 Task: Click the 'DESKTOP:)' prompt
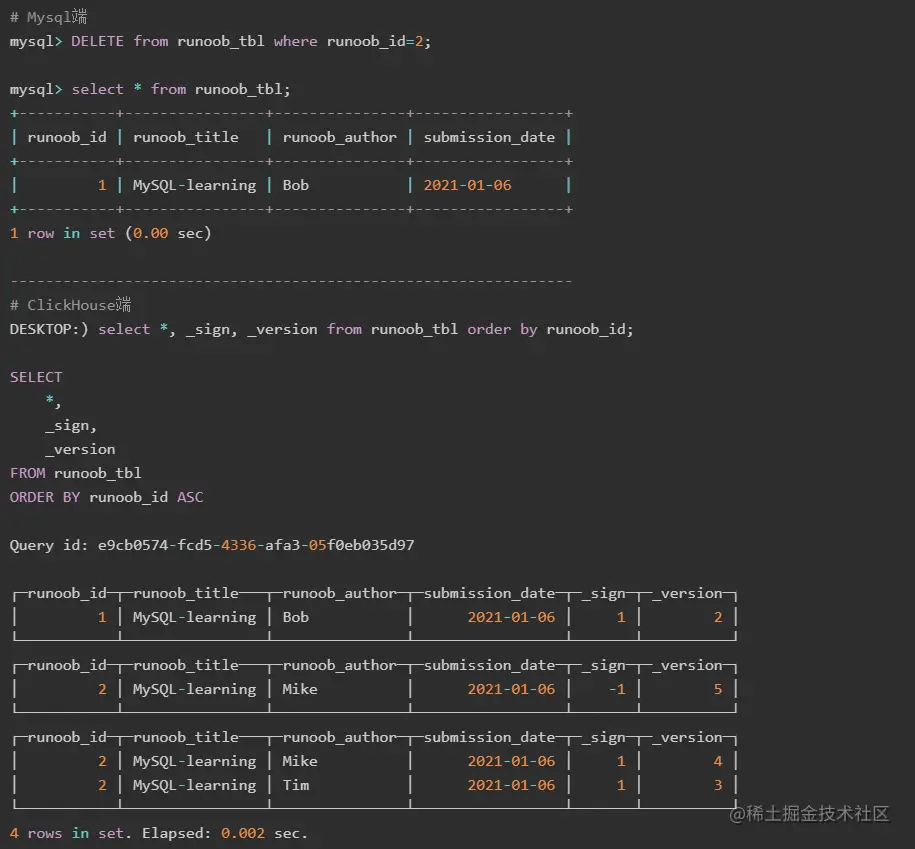point(49,329)
